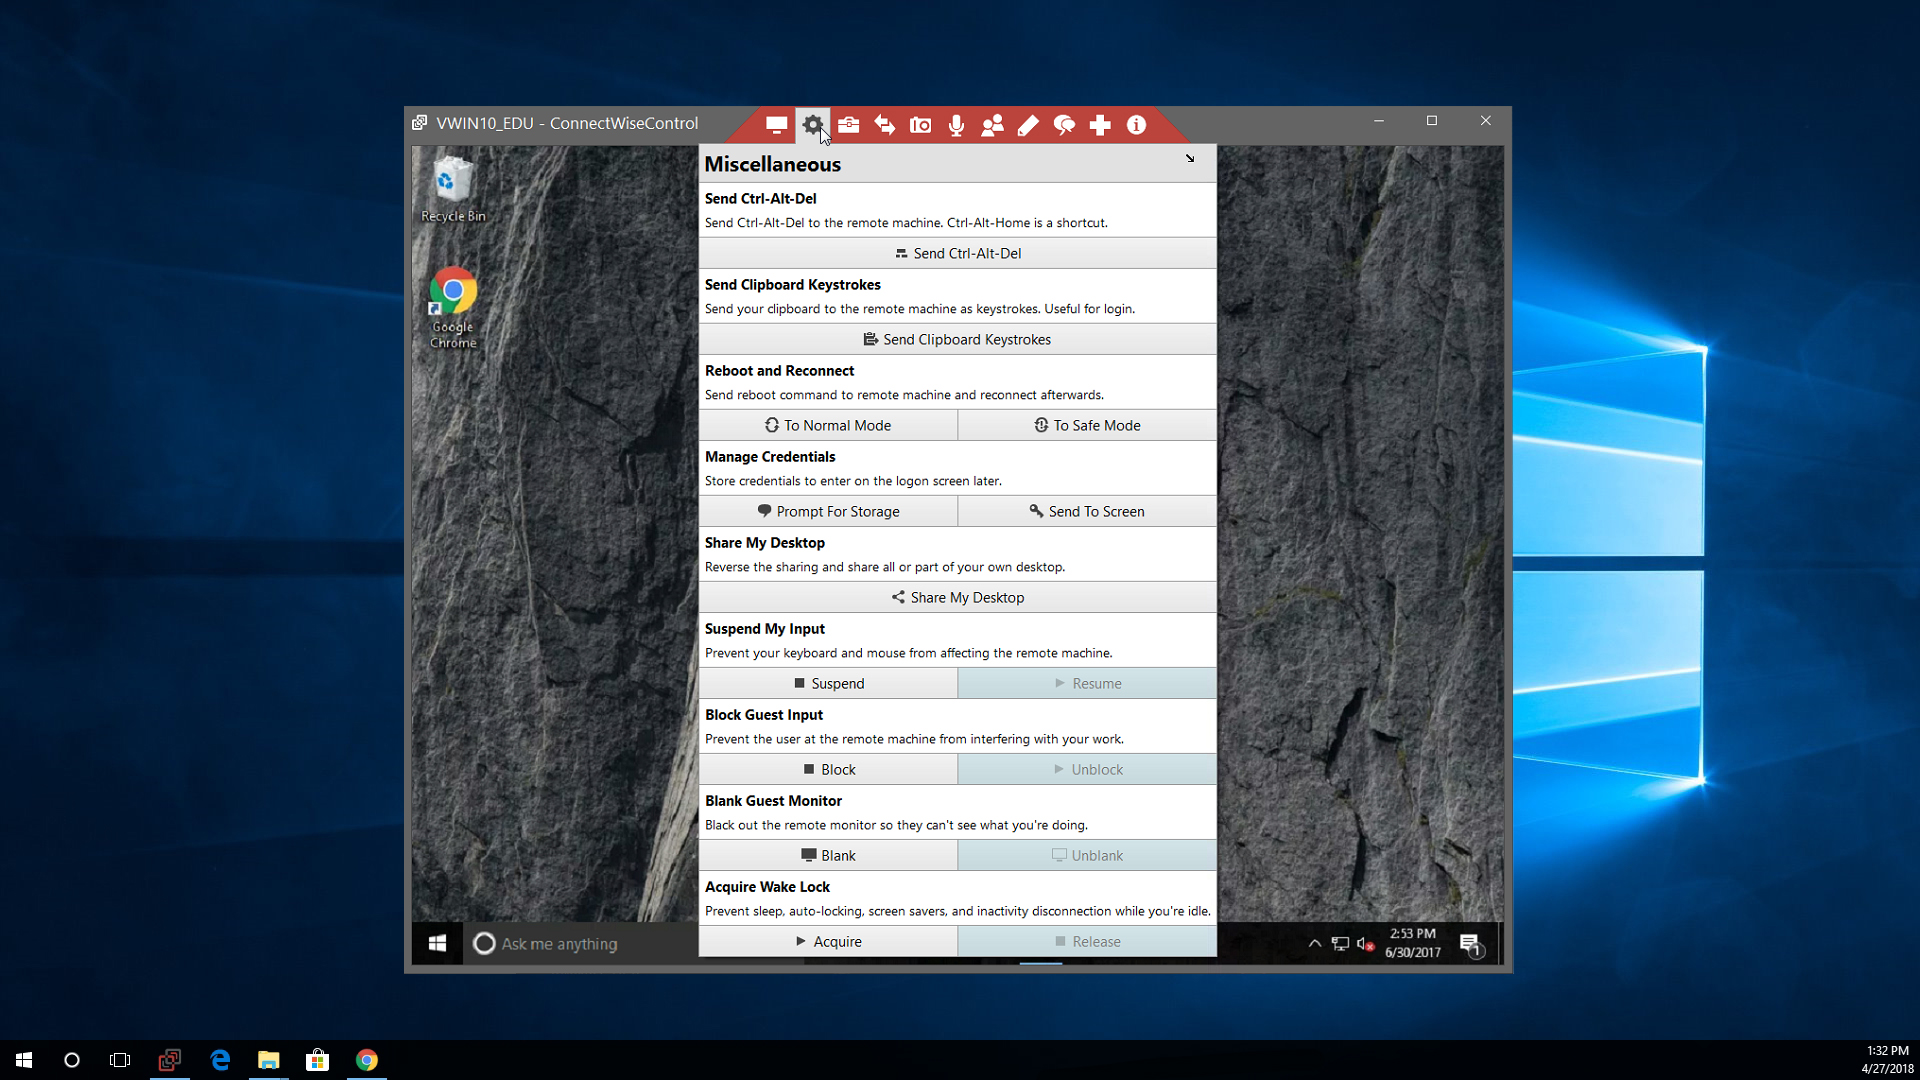Pop out Miscellaneous panel with arrow

point(1190,159)
